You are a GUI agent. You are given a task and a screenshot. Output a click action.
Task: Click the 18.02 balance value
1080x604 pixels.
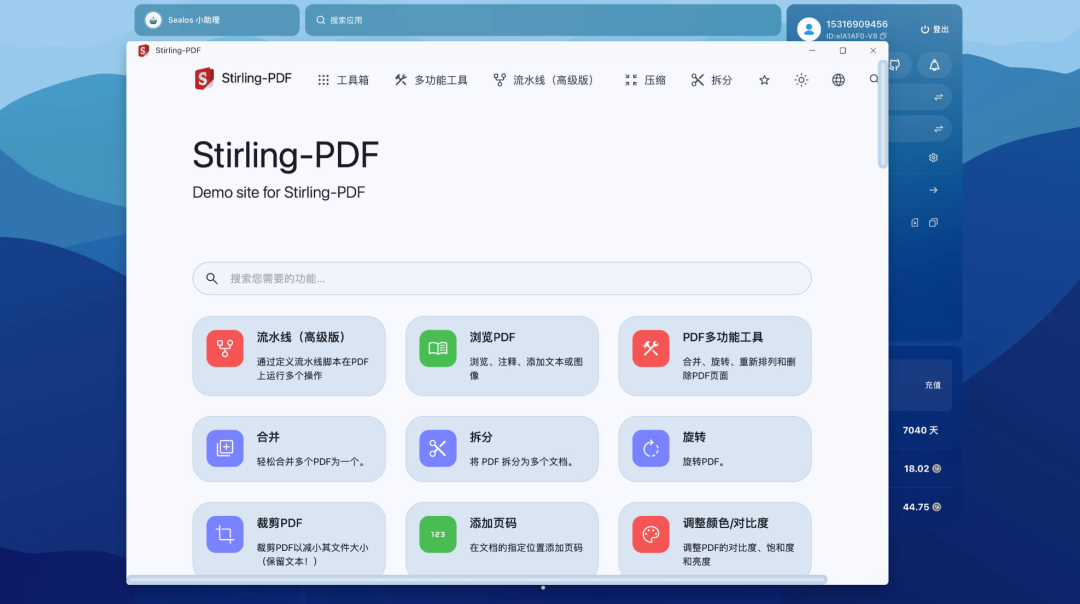click(x=917, y=468)
